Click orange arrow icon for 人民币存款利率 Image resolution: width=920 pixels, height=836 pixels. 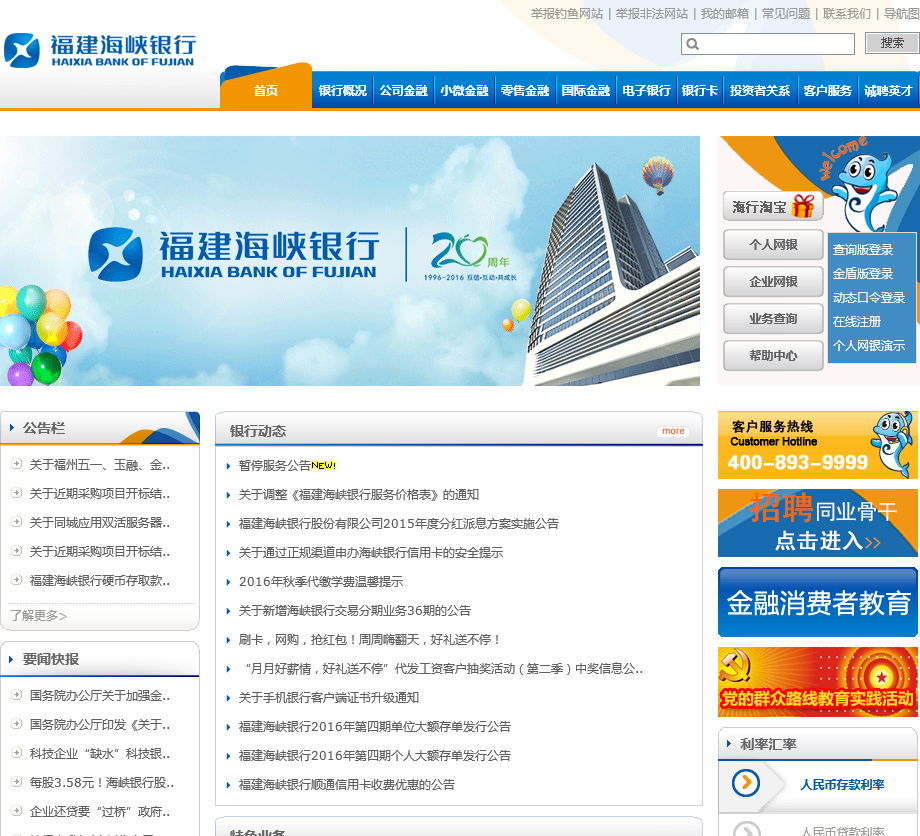pyautogui.click(x=746, y=783)
